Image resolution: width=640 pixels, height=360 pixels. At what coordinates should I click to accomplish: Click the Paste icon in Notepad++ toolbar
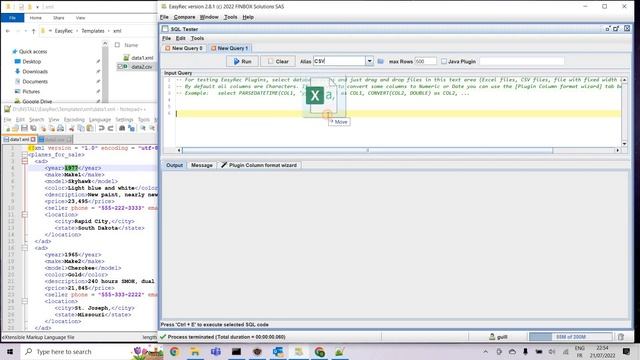(90, 129)
